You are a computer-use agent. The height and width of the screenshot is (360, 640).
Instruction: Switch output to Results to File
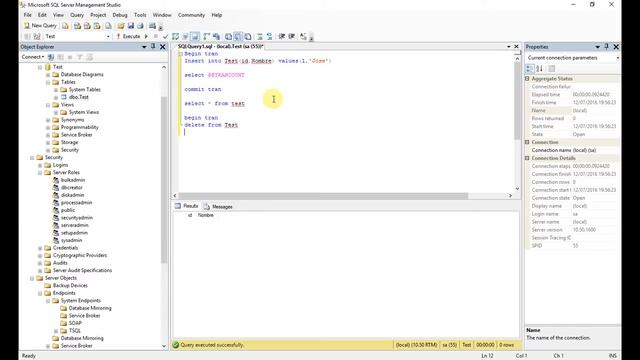(248, 36)
